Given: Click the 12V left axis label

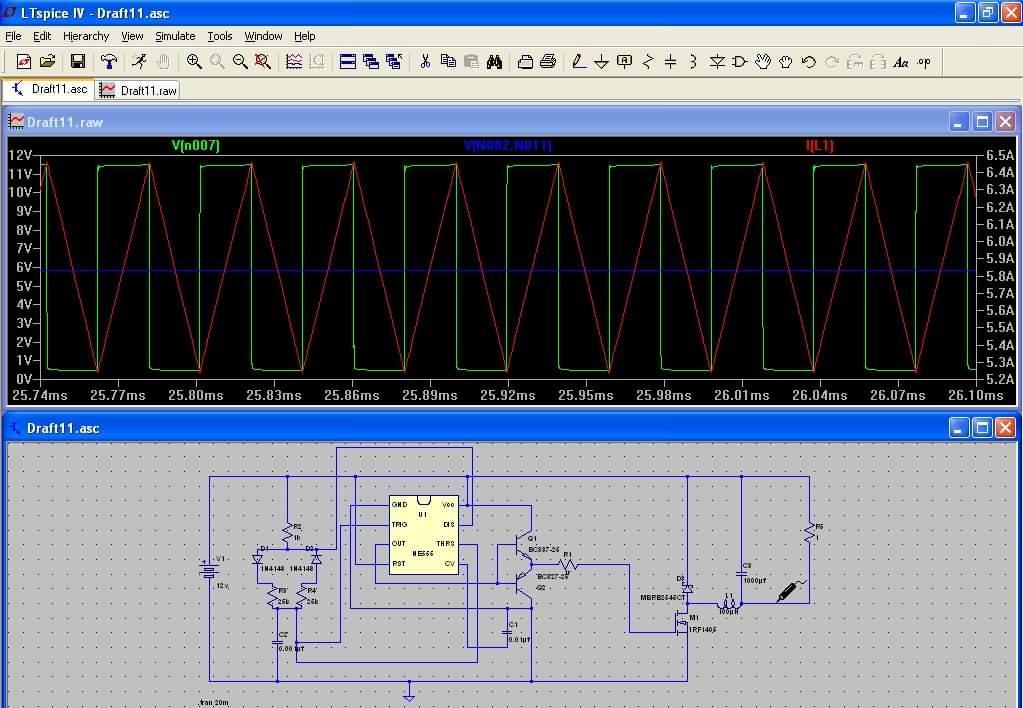Looking at the screenshot, I should 20,155.
